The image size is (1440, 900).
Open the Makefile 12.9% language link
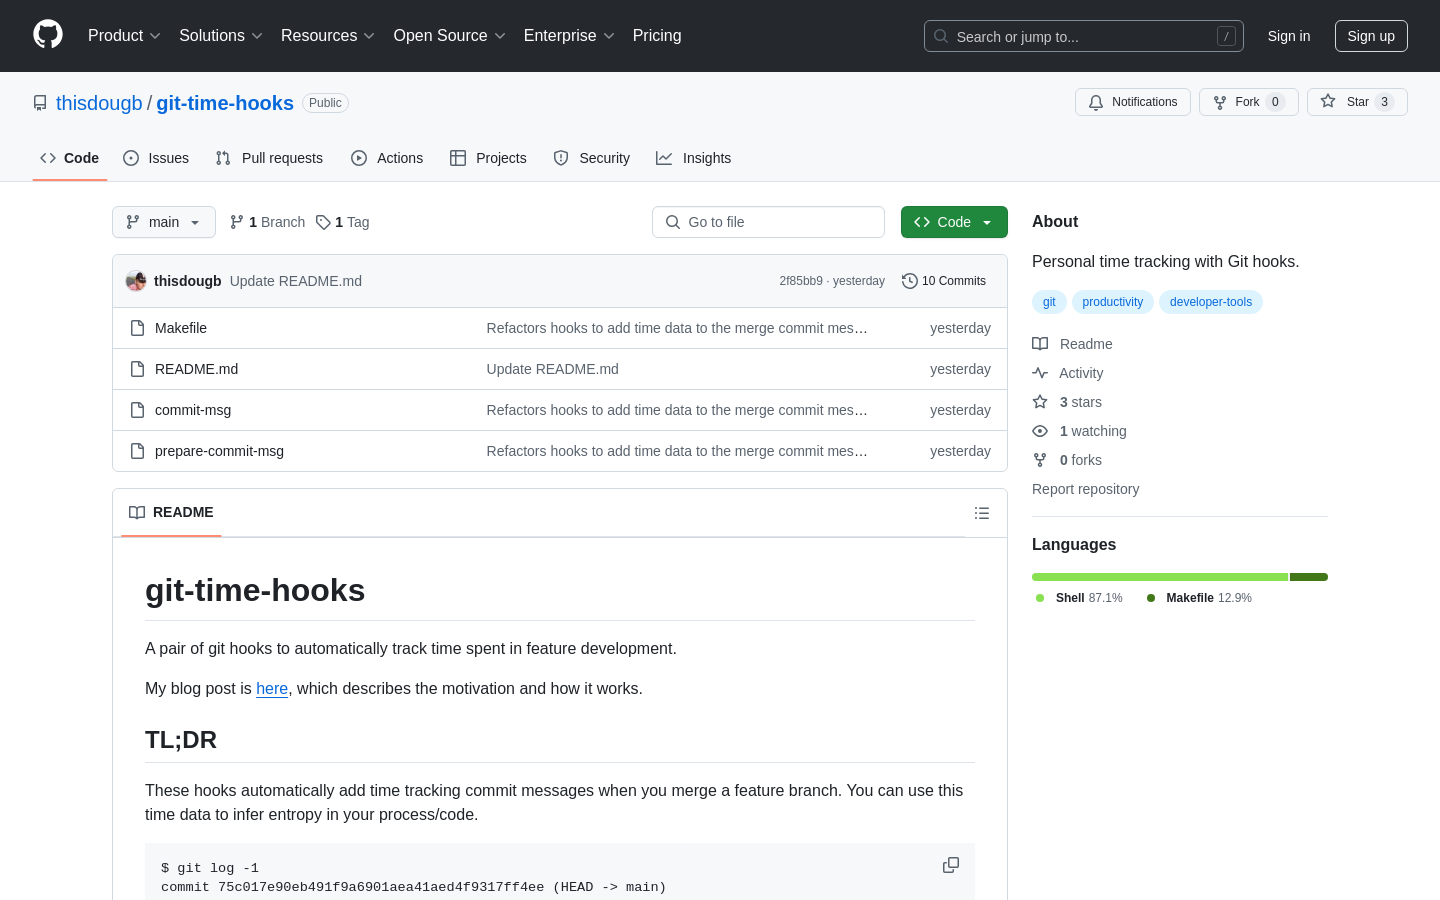1199,598
